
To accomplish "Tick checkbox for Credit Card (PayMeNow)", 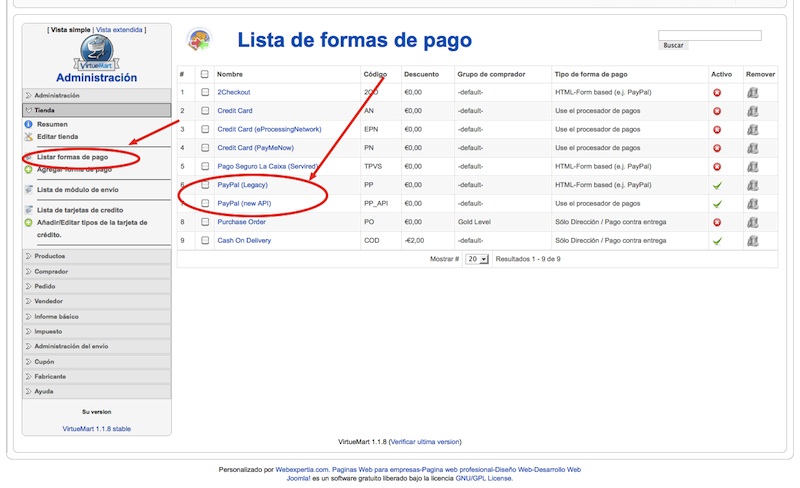I will [x=205, y=148].
